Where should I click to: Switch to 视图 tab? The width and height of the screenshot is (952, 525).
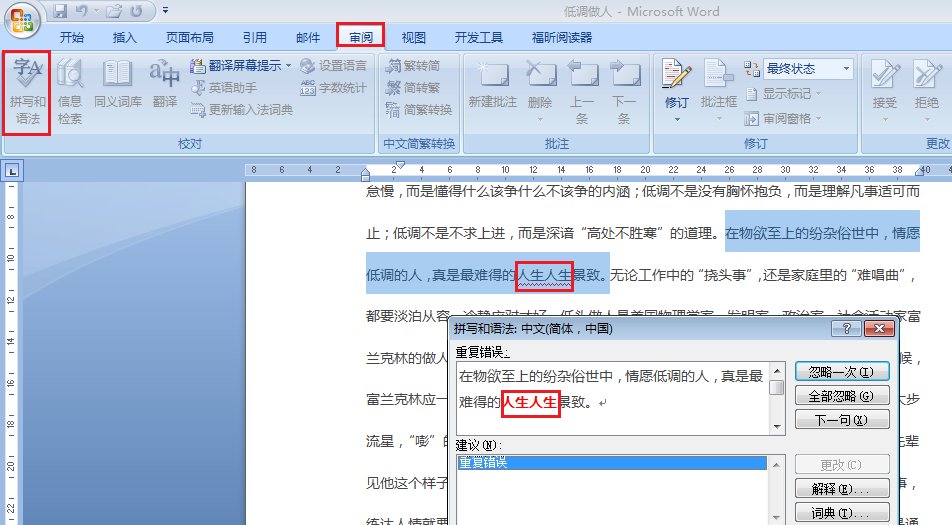pyautogui.click(x=413, y=38)
